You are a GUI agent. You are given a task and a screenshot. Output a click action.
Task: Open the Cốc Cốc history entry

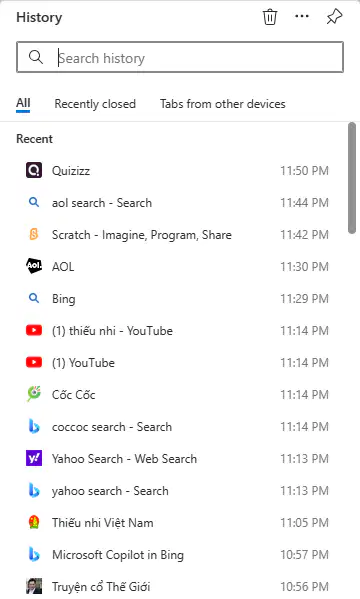177,394
